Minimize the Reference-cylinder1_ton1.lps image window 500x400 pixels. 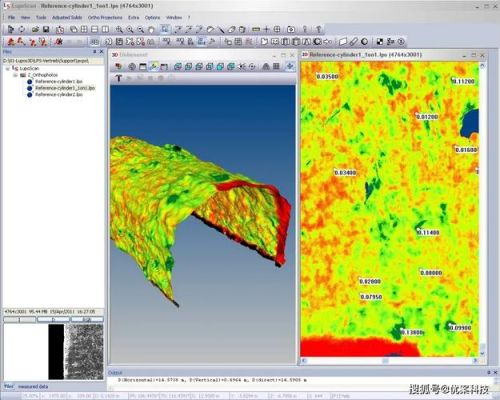pyautogui.click(x=464, y=55)
